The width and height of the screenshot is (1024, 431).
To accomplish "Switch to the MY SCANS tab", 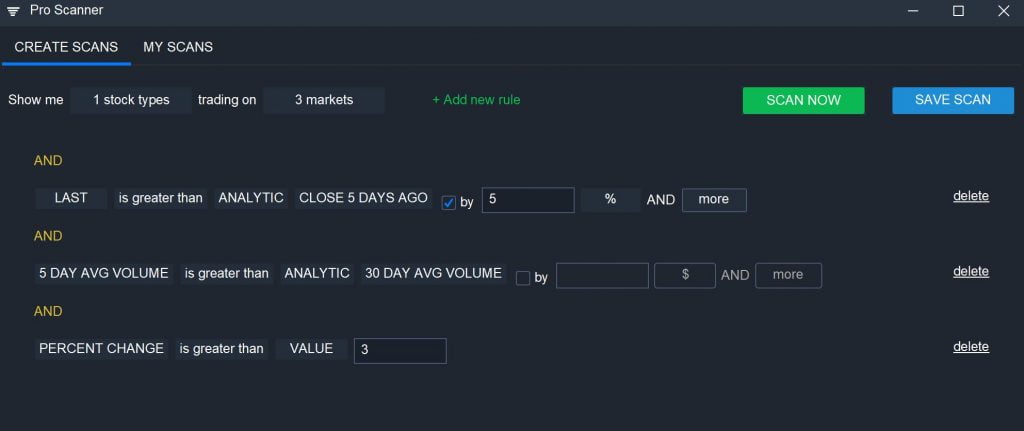I will [178, 47].
